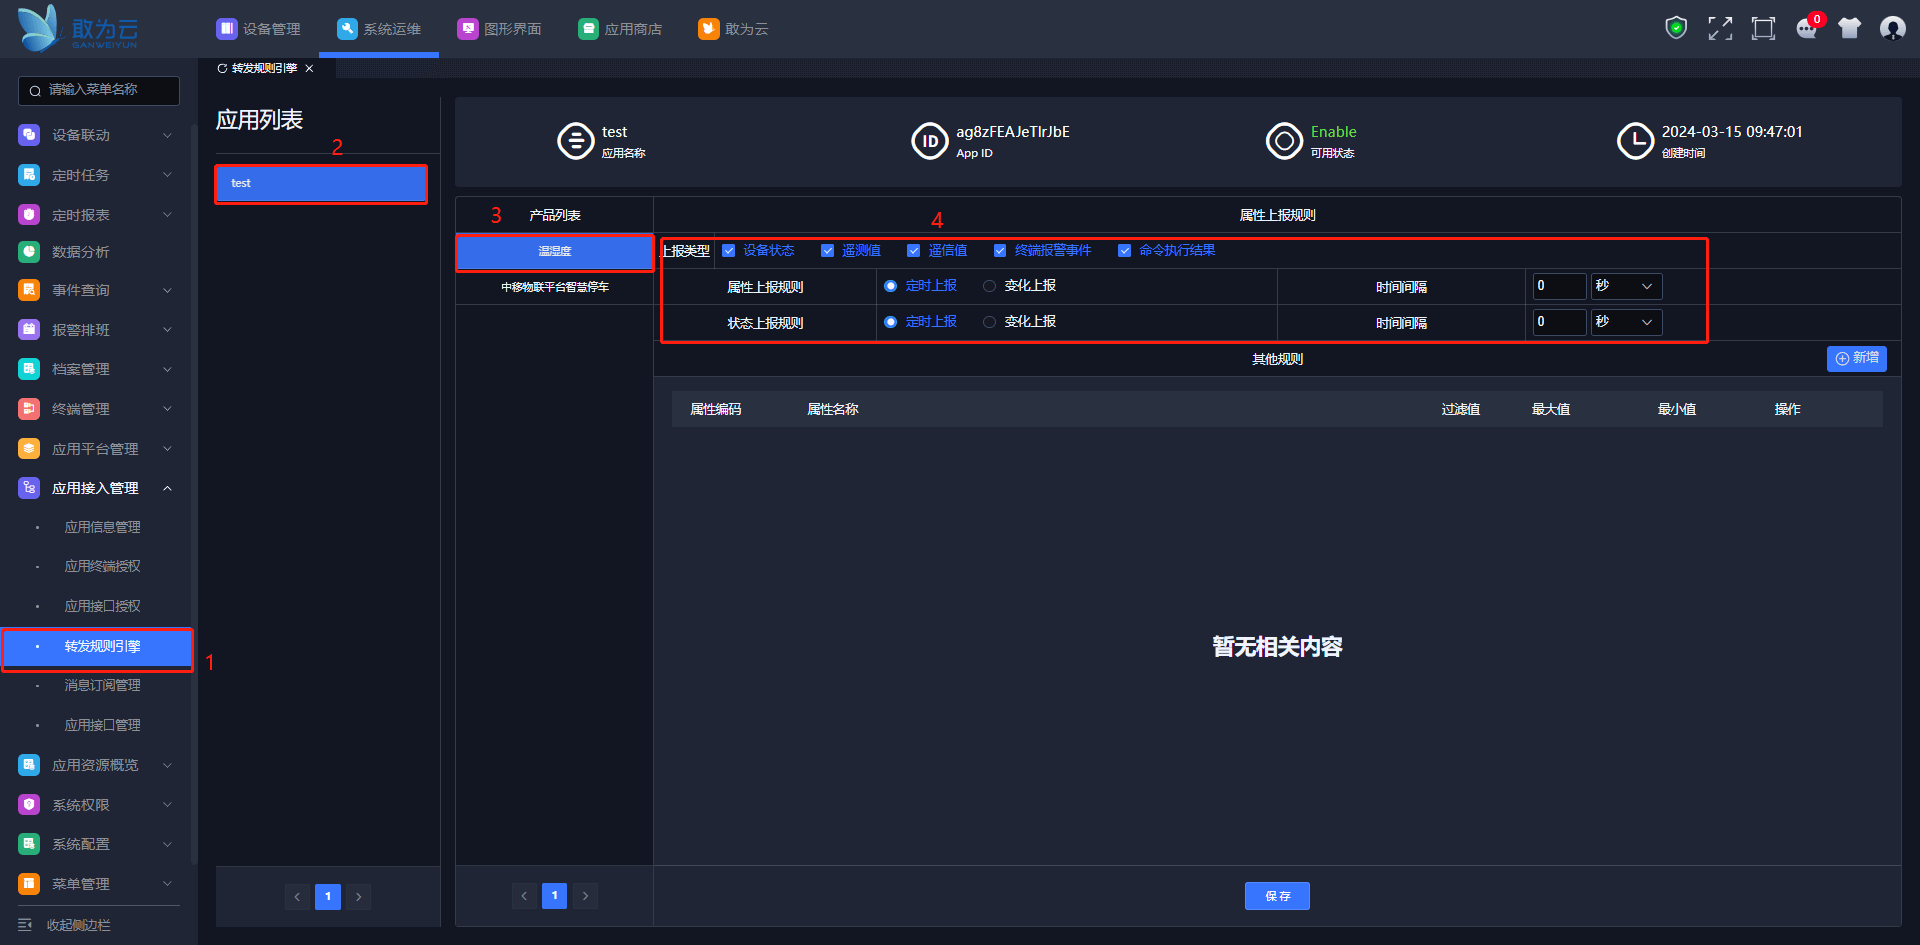
Task: Close the 转发规则引擎 tab
Action: pos(309,68)
